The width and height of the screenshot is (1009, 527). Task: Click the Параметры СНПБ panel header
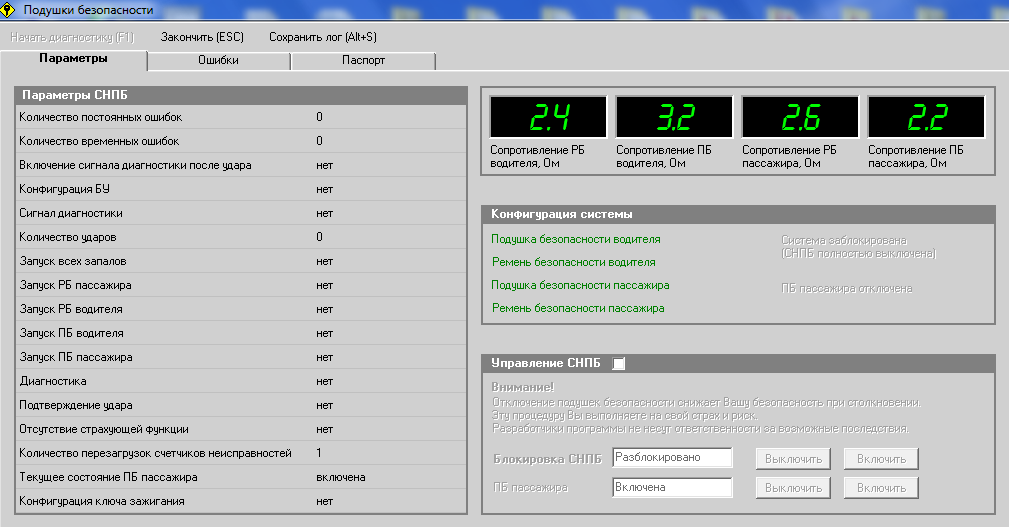tap(241, 95)
